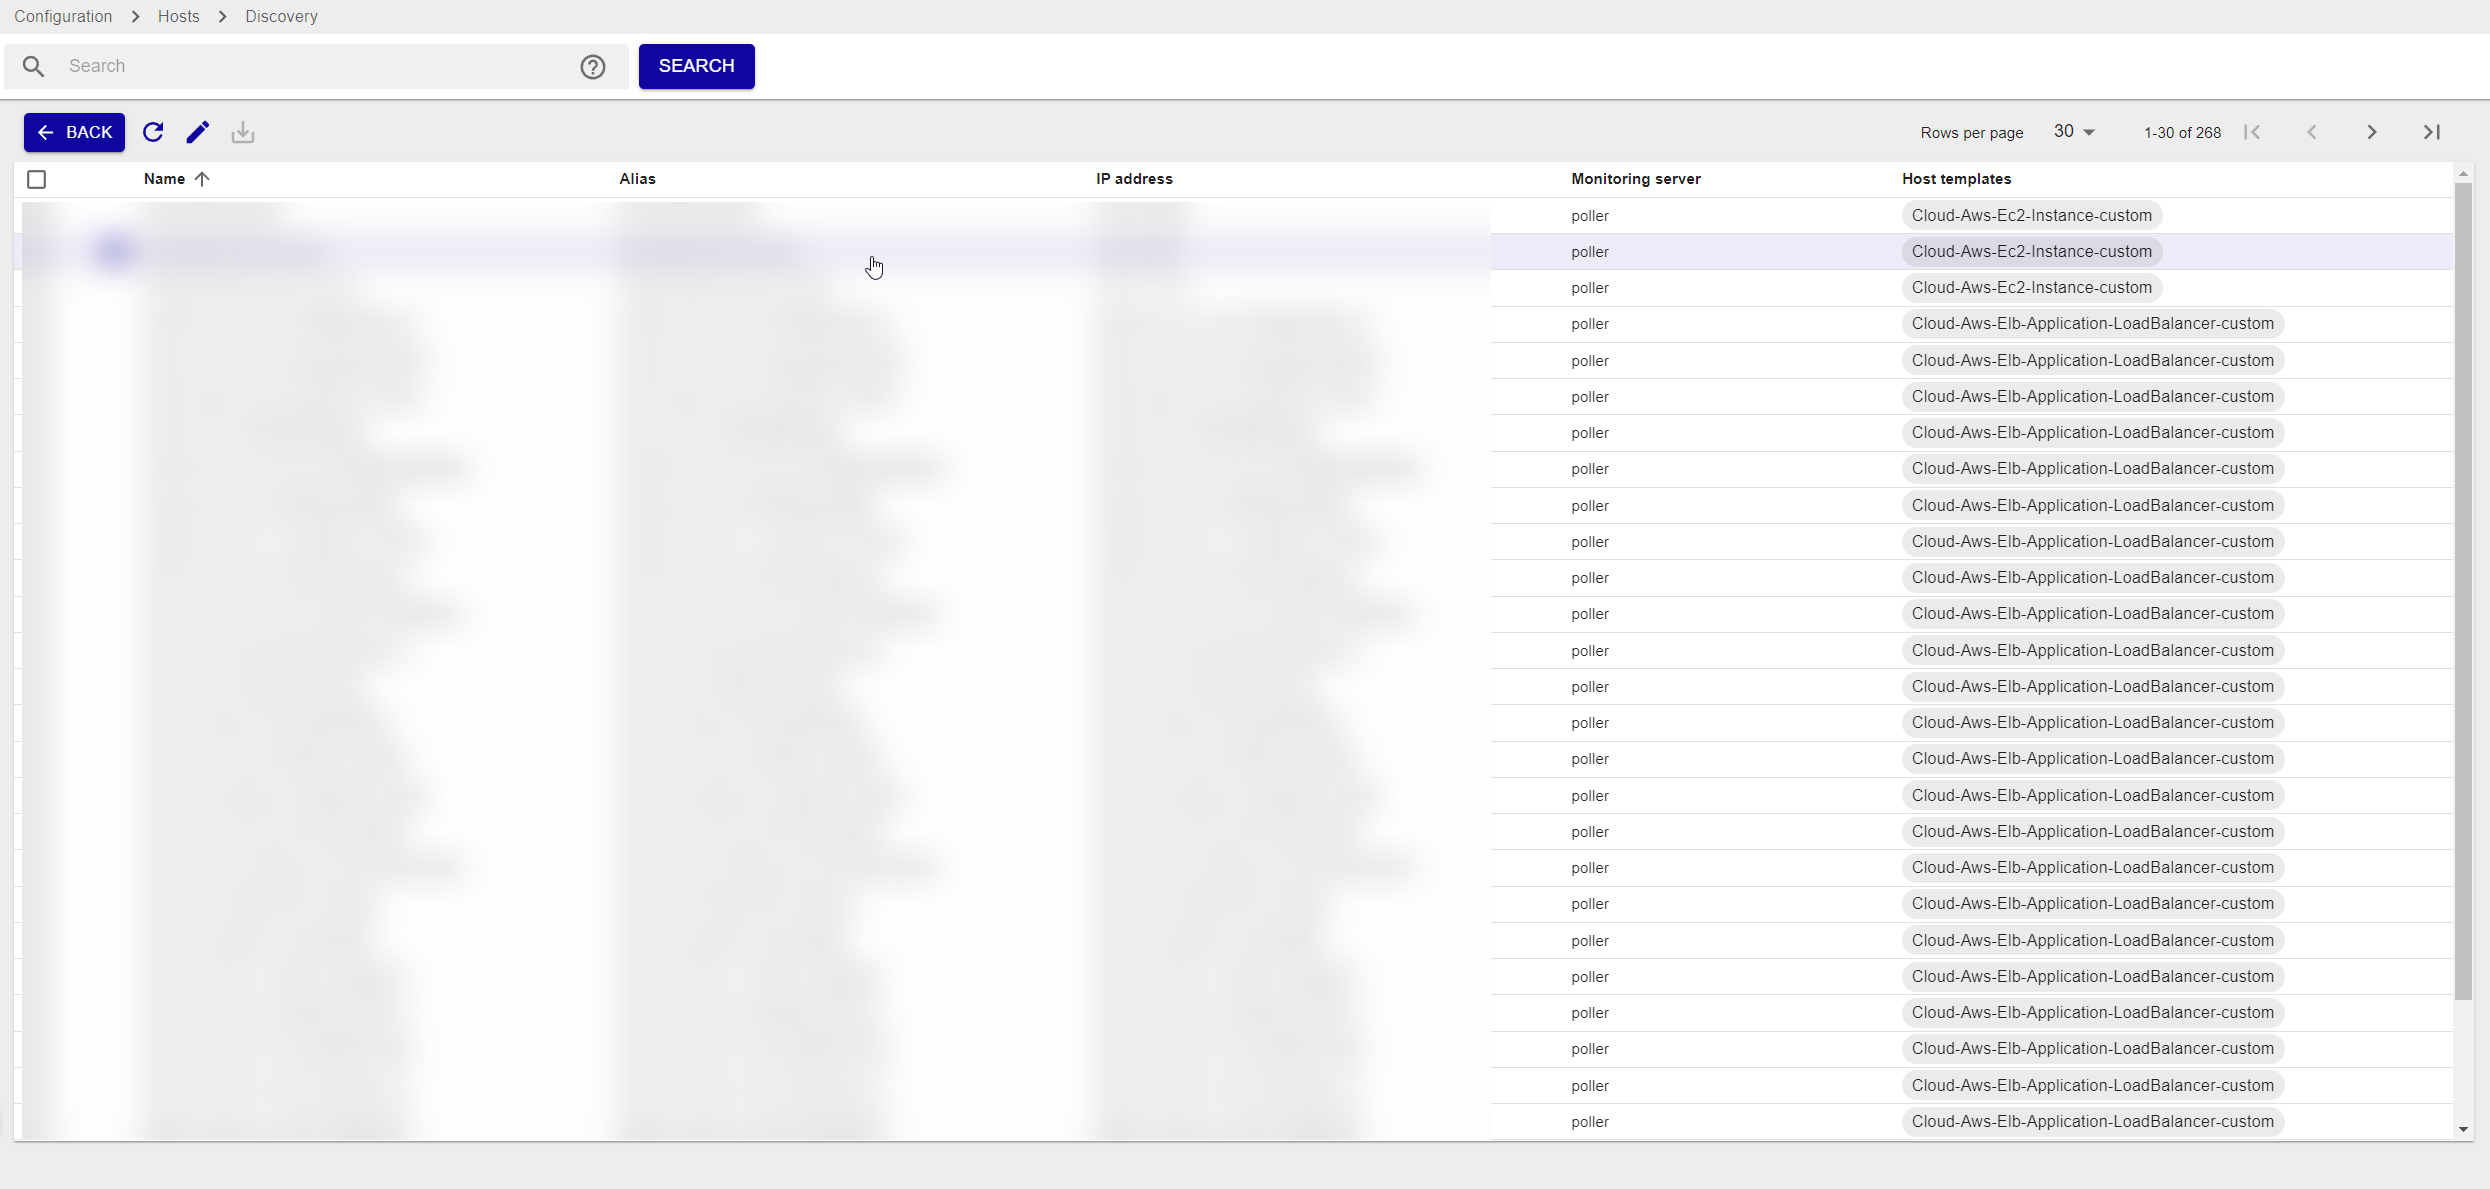Jump to last page icon
The width and height of the screenshot is (2490, 1189).
pyautogui.click(x=2432, y=132)
